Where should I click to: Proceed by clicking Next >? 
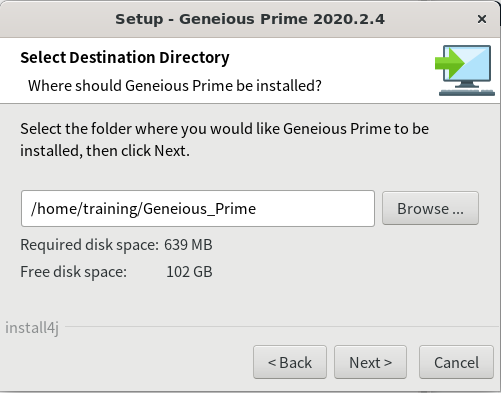370,362
